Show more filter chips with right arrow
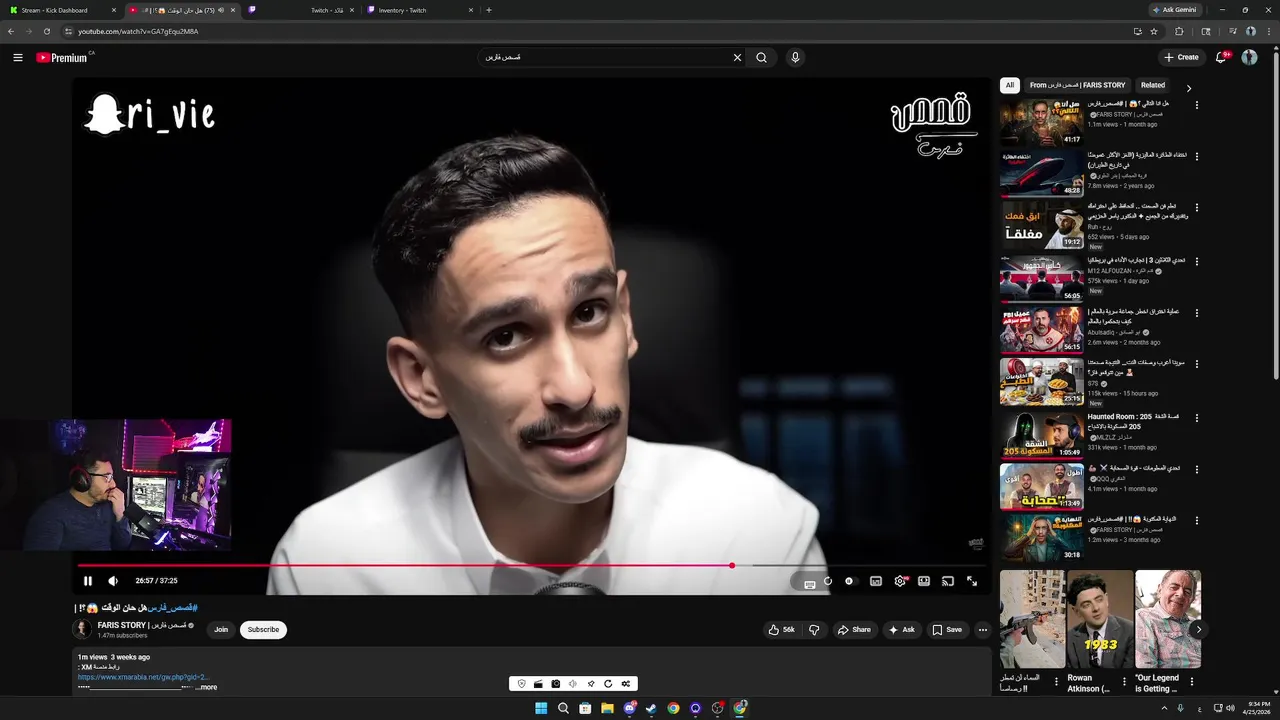The height and width of the screenshot is (720, 1280). (1189, 88)
